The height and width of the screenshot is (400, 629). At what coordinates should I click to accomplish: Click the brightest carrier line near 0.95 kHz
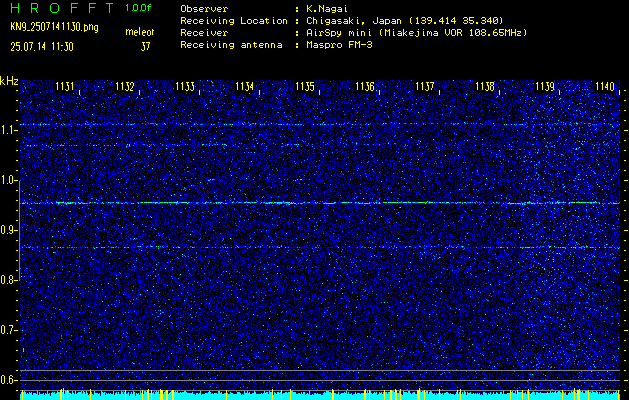(x=320, y=203)
